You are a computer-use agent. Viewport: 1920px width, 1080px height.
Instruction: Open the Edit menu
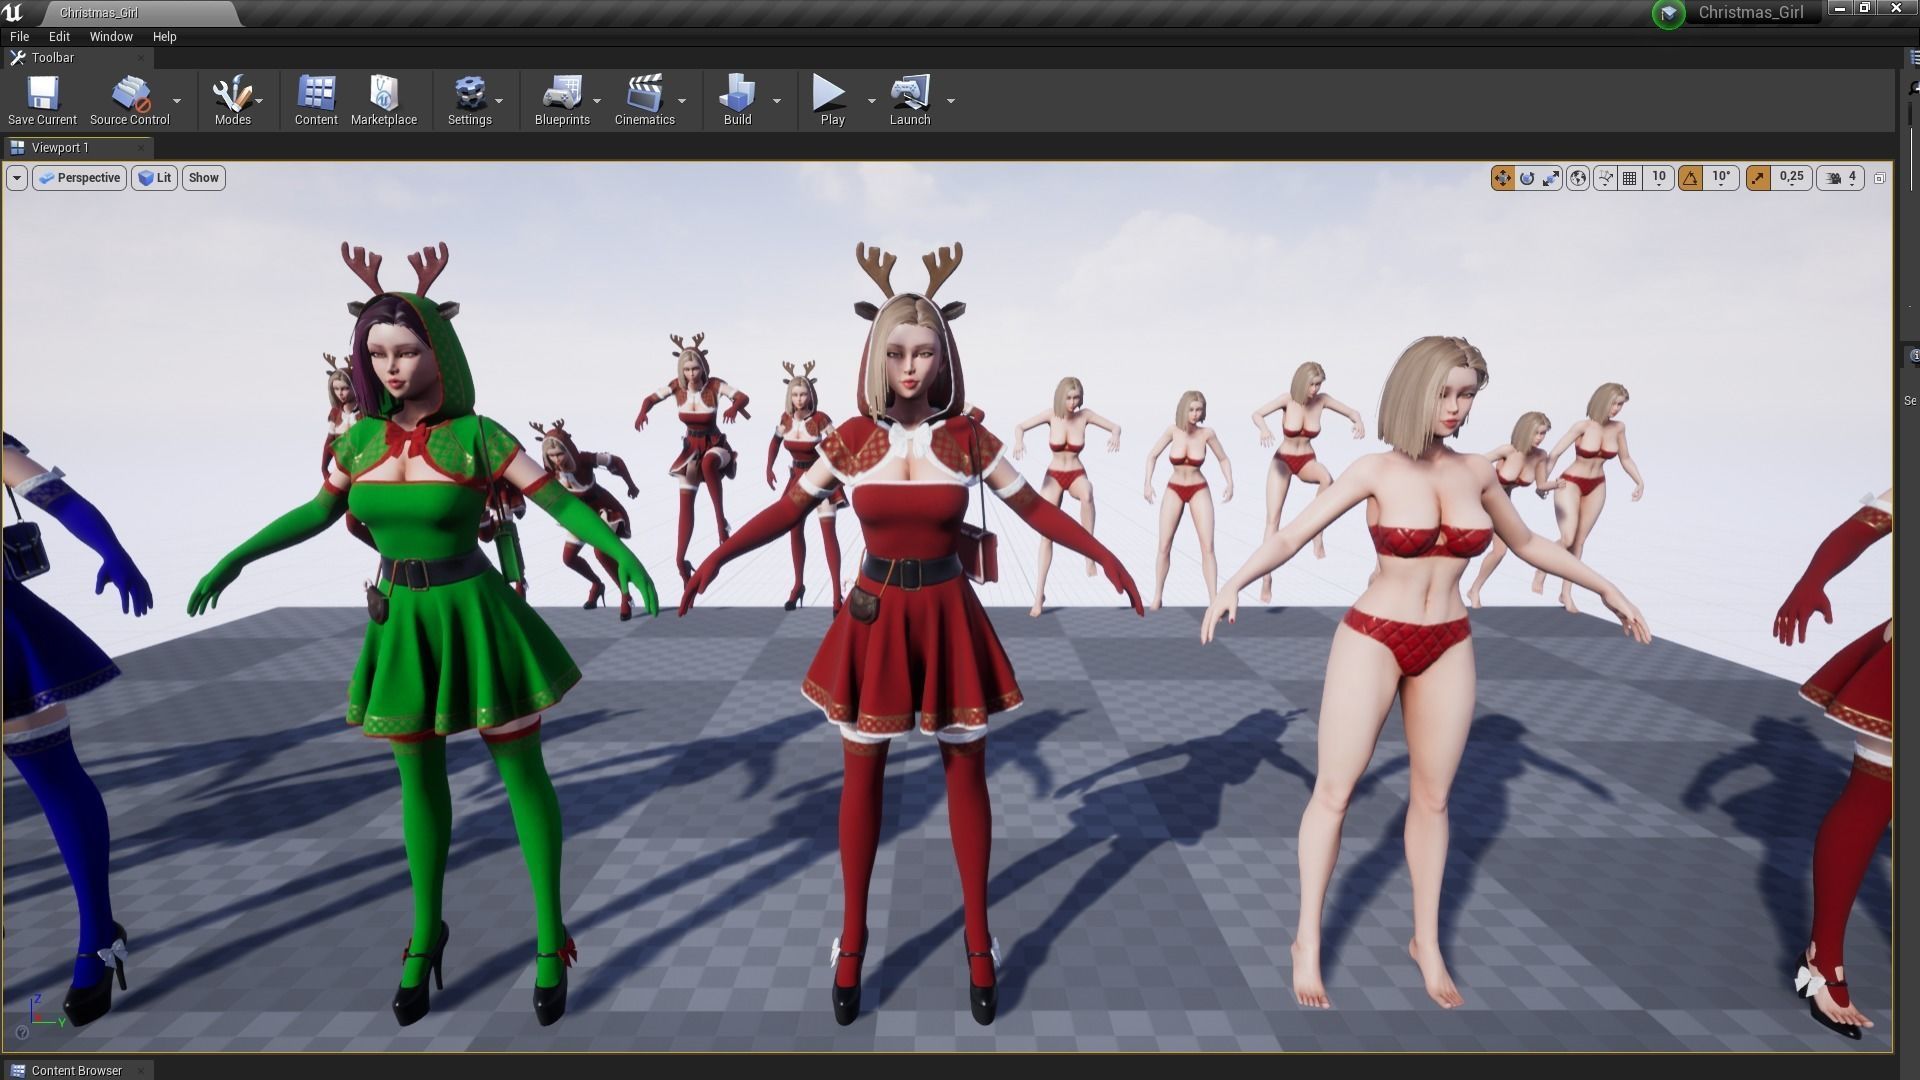pyautogui.click(x=59, y=37)
